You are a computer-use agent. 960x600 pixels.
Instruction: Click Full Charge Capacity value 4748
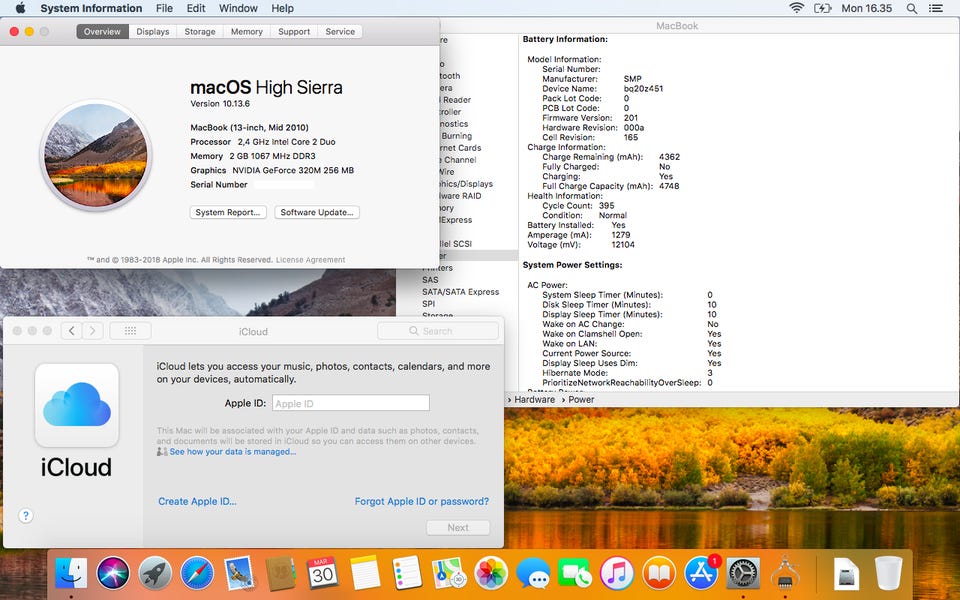[669, 186]
